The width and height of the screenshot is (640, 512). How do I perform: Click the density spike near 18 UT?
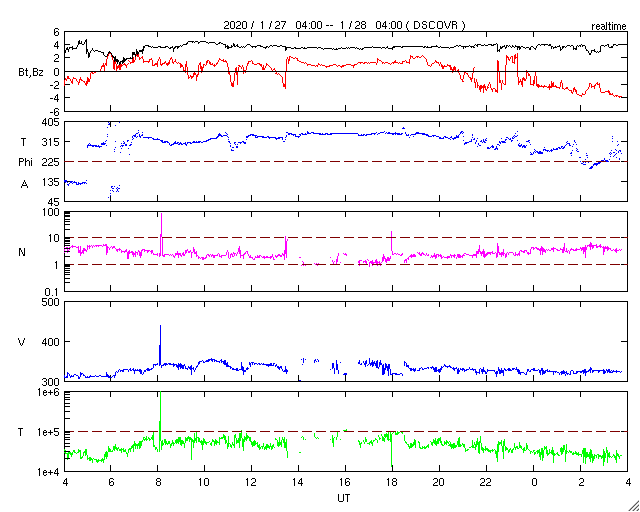tap(391, 242)
